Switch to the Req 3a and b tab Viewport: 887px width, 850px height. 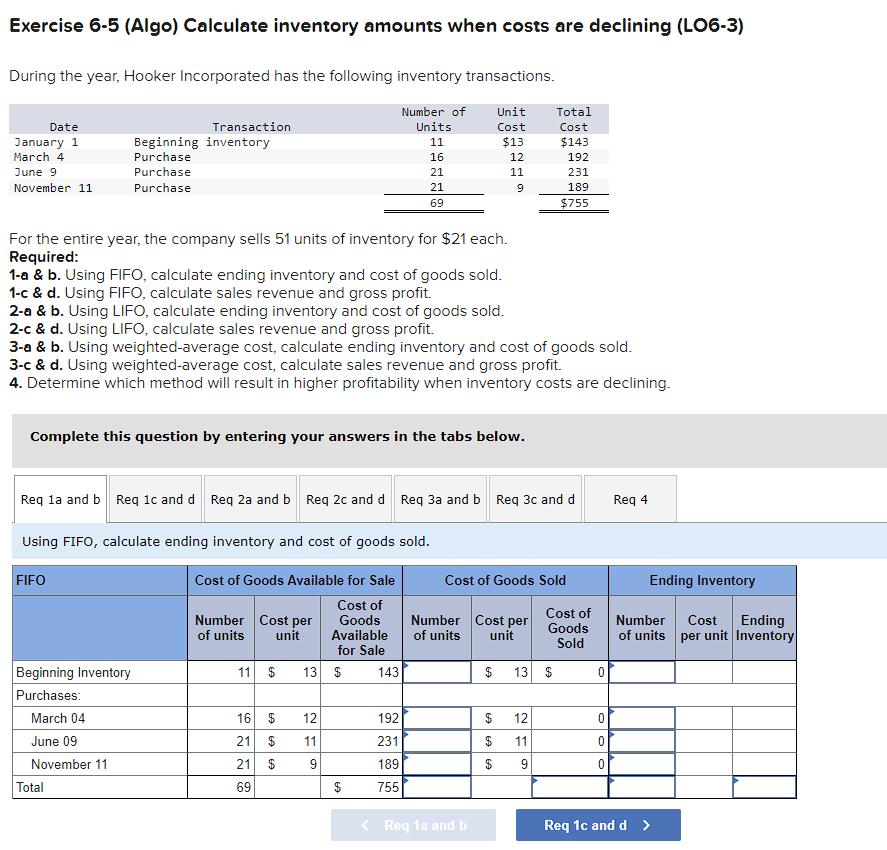pos(440,499)
